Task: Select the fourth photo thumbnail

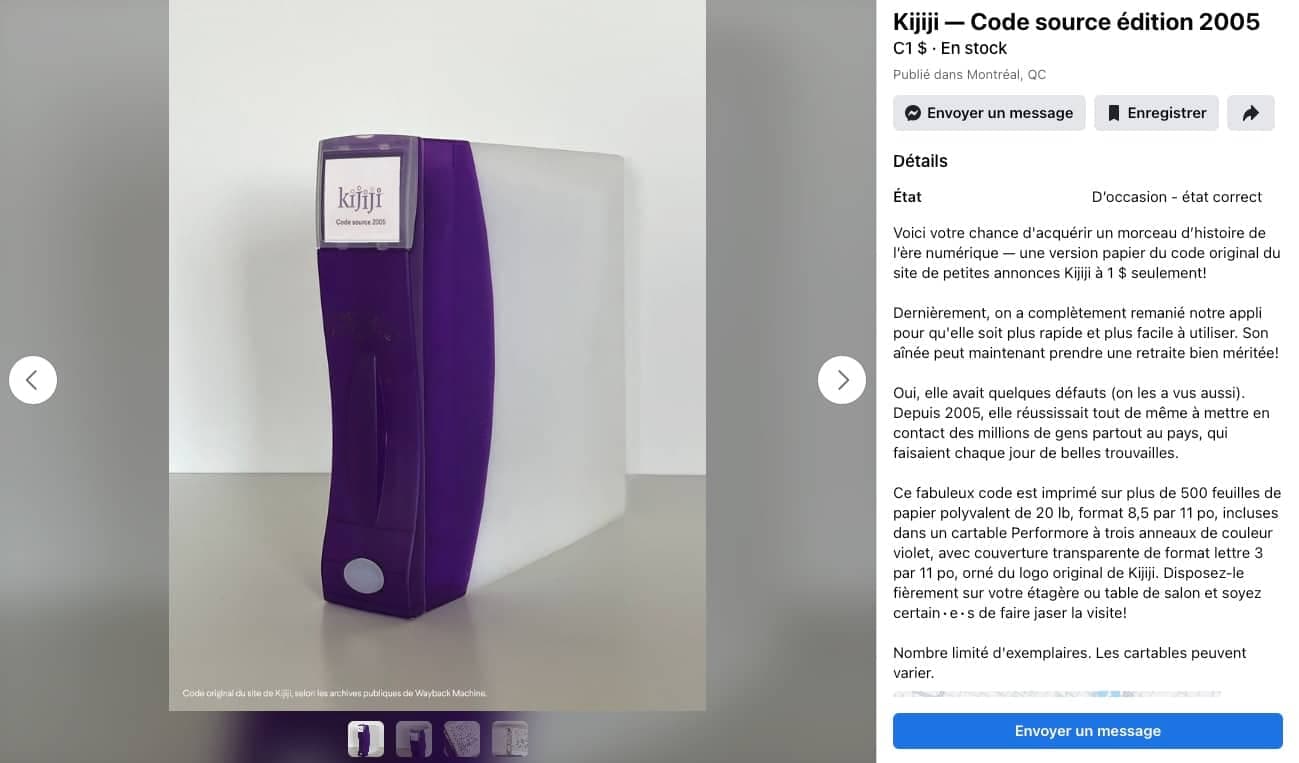Action: [510, 739]
